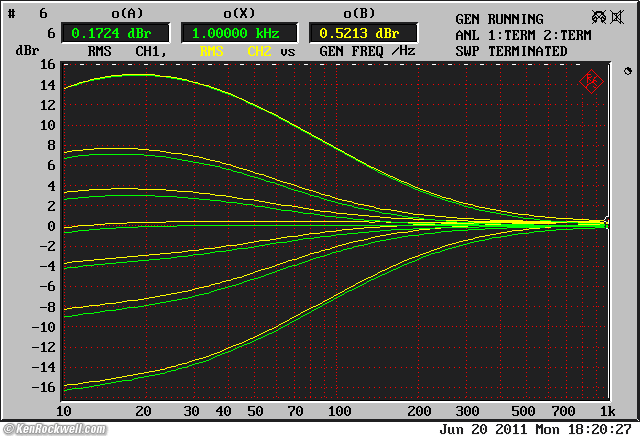Viewport: 640px width, 436px height.
Task: Click the red Rohde & Schwarz diamond logo
Action: (x=591, y=82)
